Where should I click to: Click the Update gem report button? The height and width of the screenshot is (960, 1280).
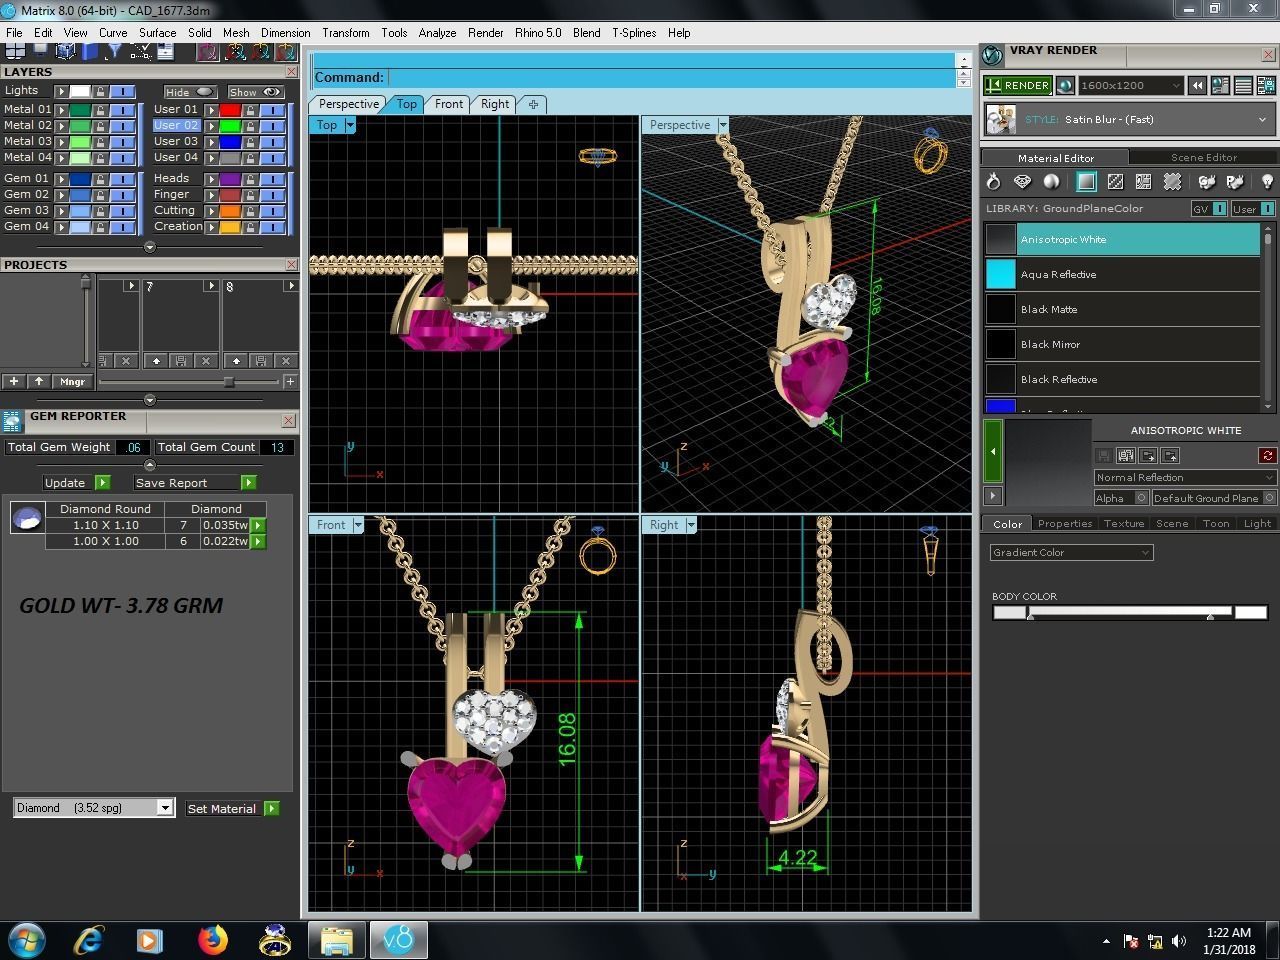click(x=76, y=482)
